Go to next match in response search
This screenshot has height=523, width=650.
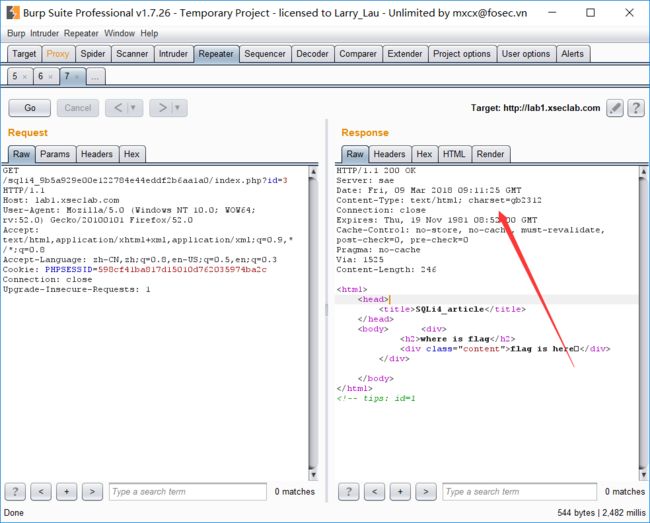(426, 492)
